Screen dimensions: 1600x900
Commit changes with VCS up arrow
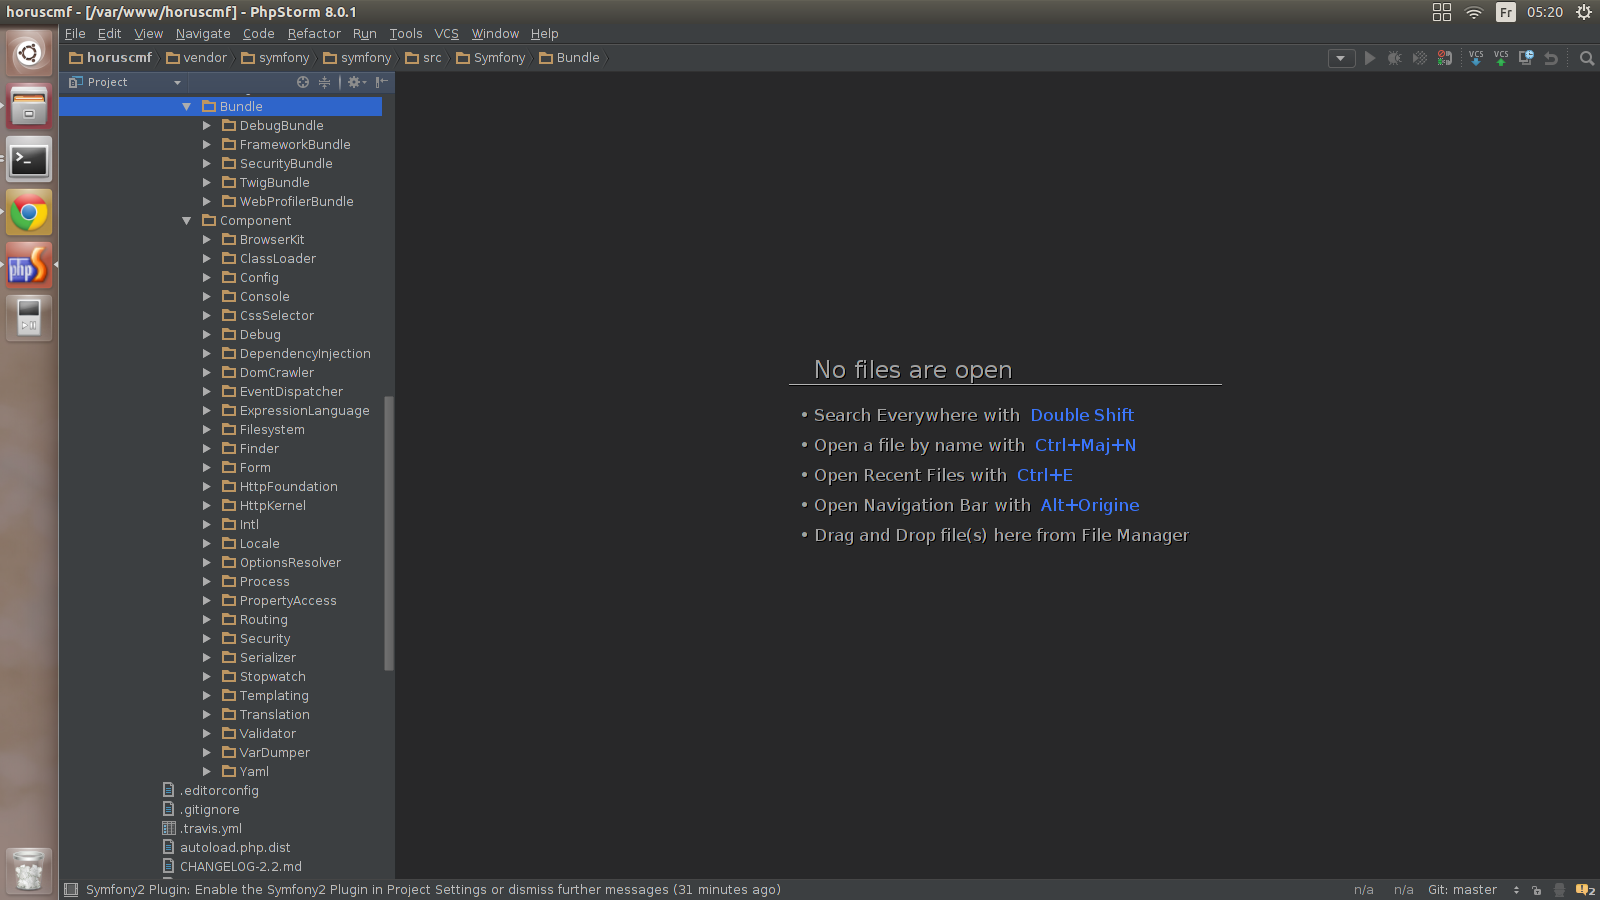pyautogui.click(x=1501, y=58)
